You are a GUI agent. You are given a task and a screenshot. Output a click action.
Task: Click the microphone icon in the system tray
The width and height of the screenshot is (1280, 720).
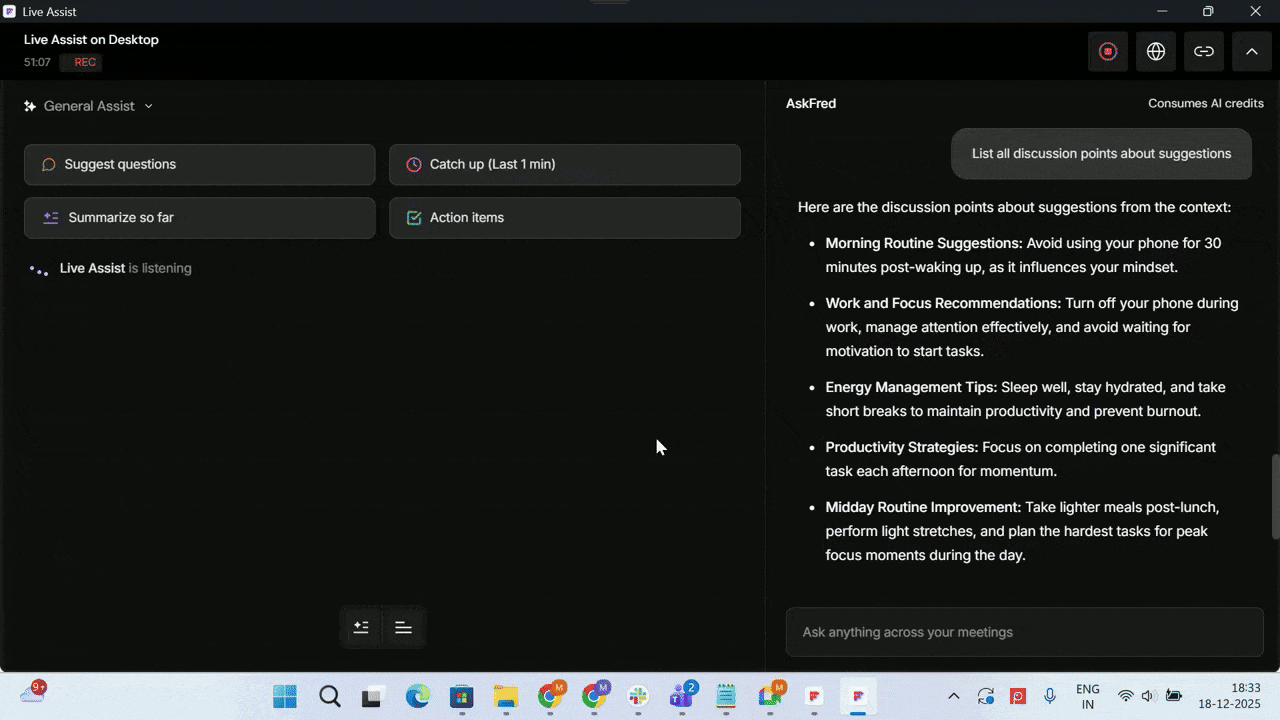point(1050,696)
